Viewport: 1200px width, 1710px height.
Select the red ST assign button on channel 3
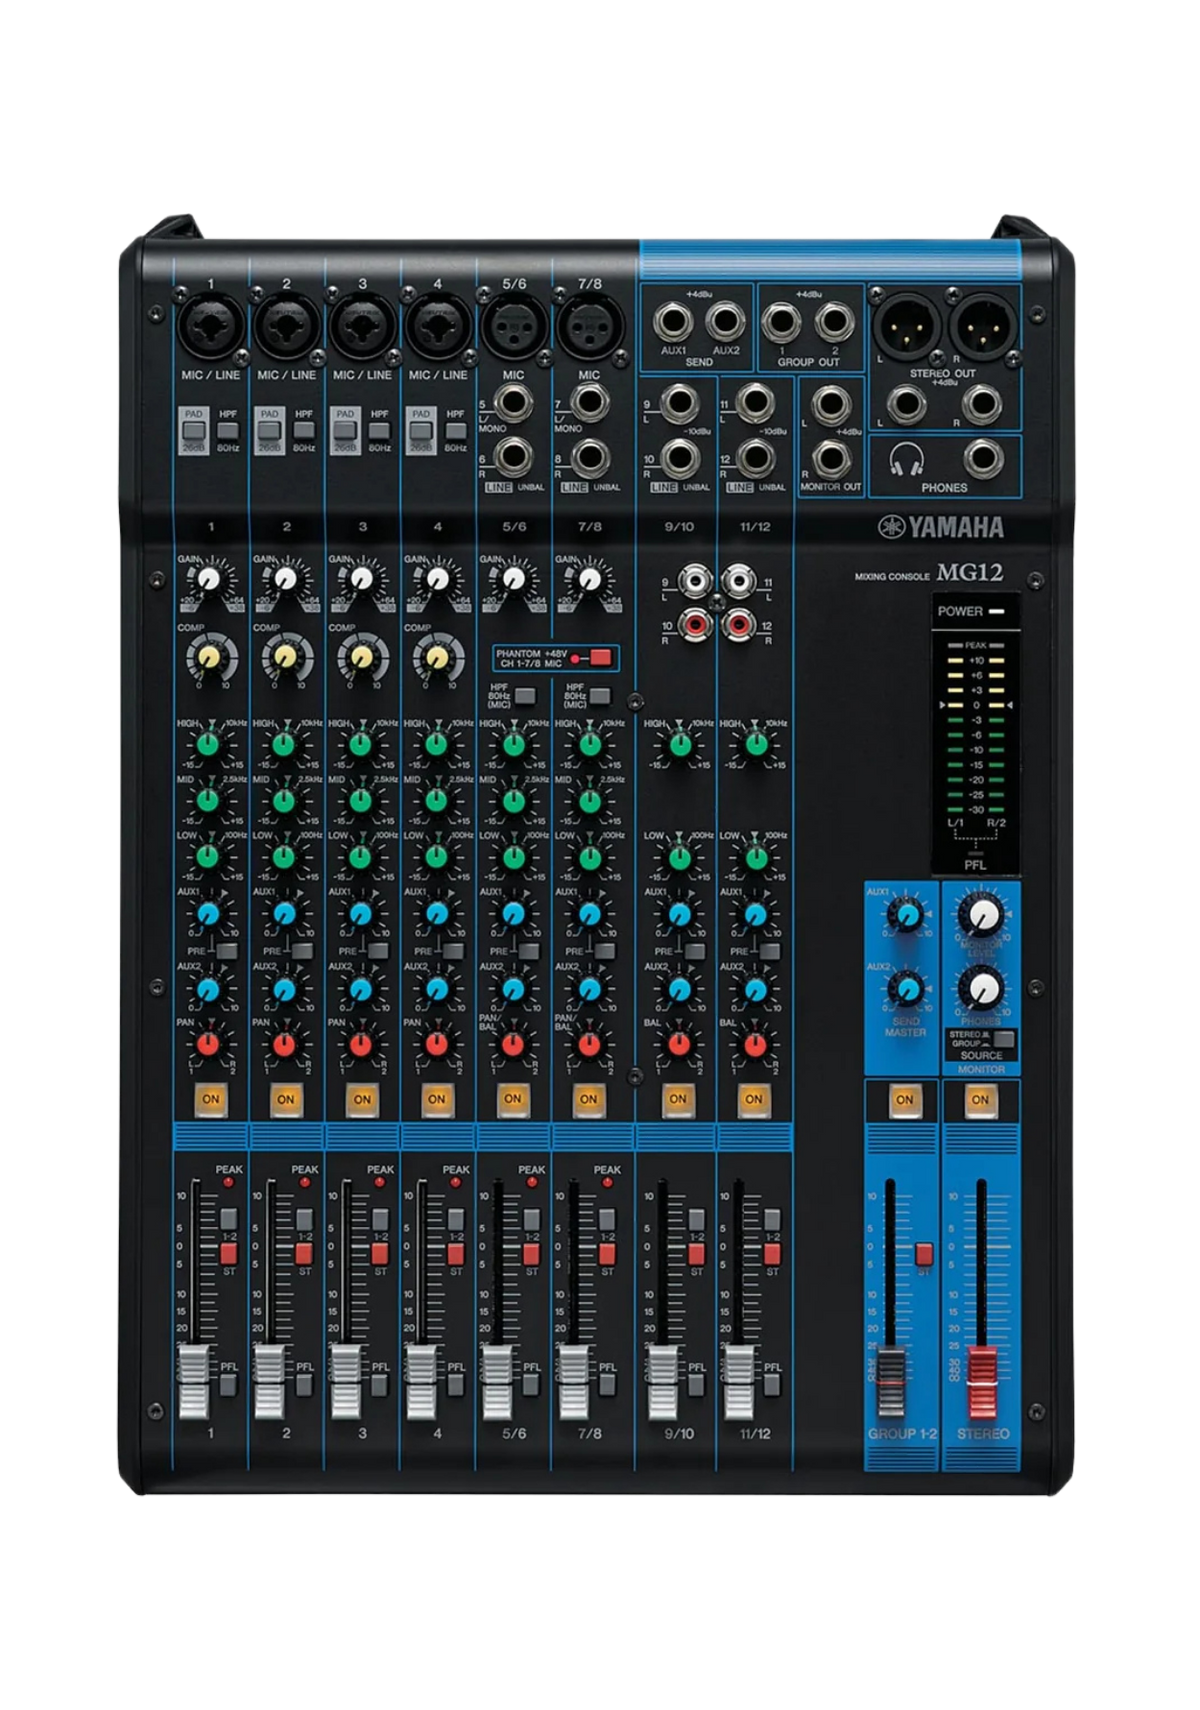point(379,1253)
